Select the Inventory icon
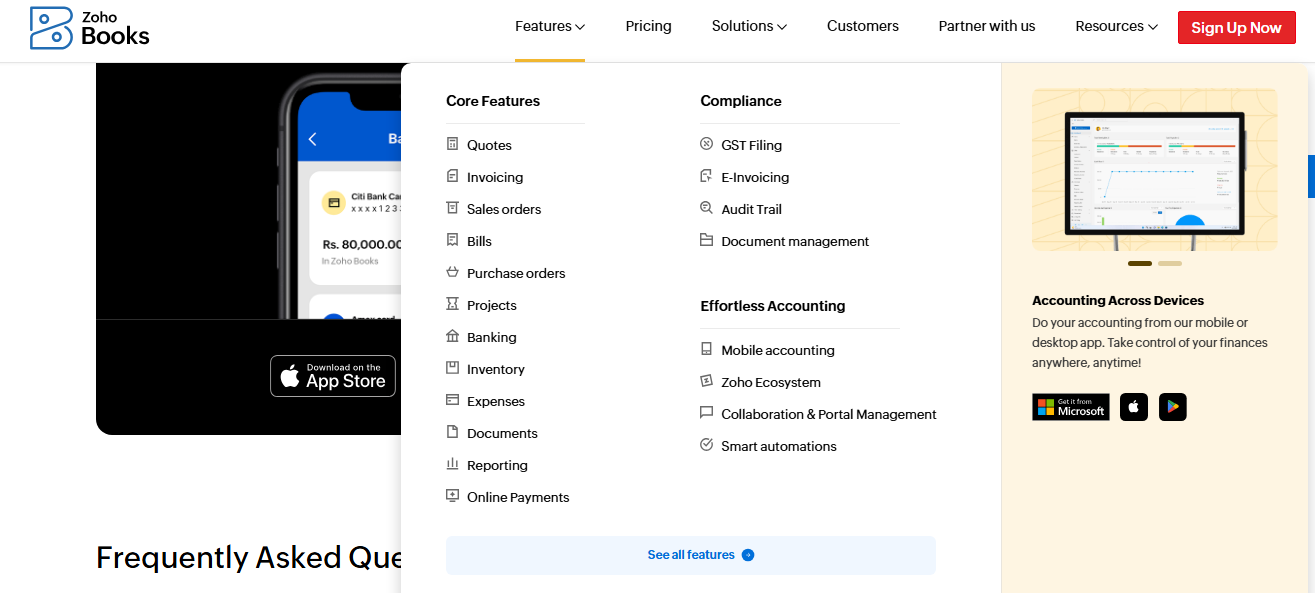The height and width of the screenshot is (593, 1315). click(452, 368)
